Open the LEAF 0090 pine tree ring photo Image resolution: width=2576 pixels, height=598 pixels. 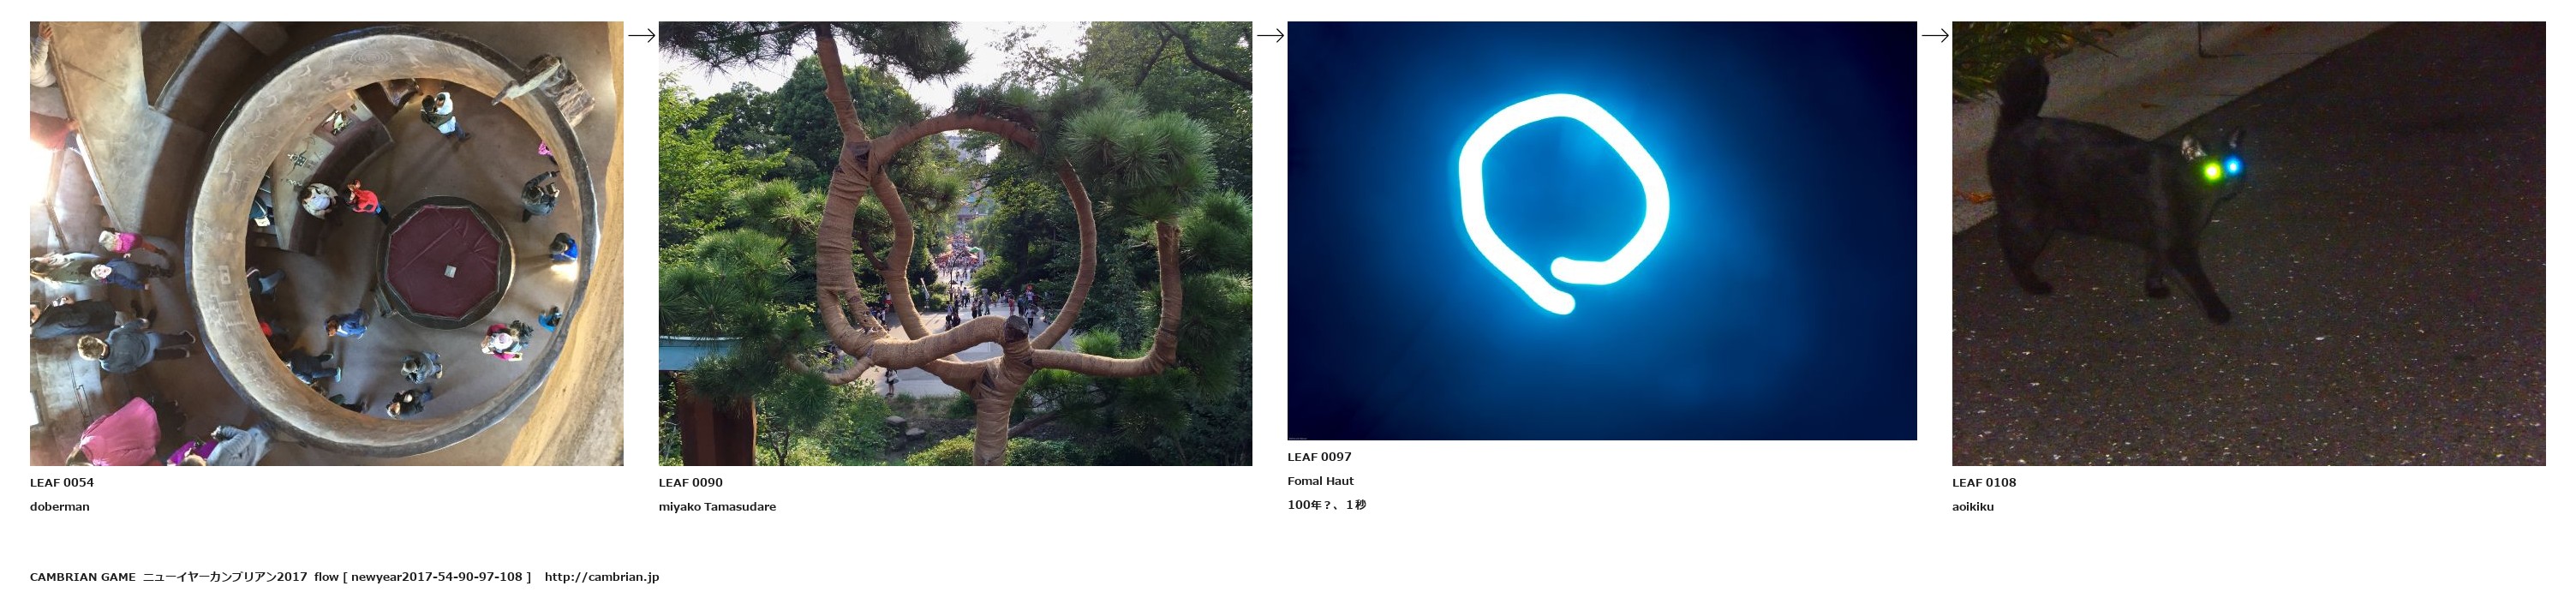(955, 243)
